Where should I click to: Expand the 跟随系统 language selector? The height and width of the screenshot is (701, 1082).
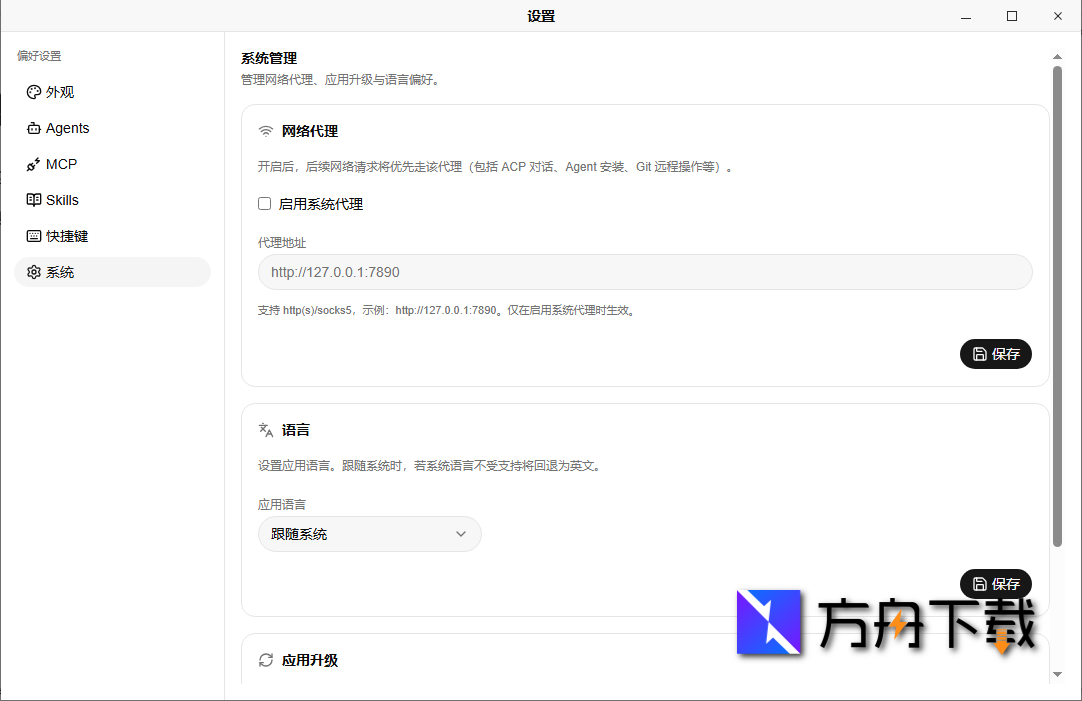point(369,534)
